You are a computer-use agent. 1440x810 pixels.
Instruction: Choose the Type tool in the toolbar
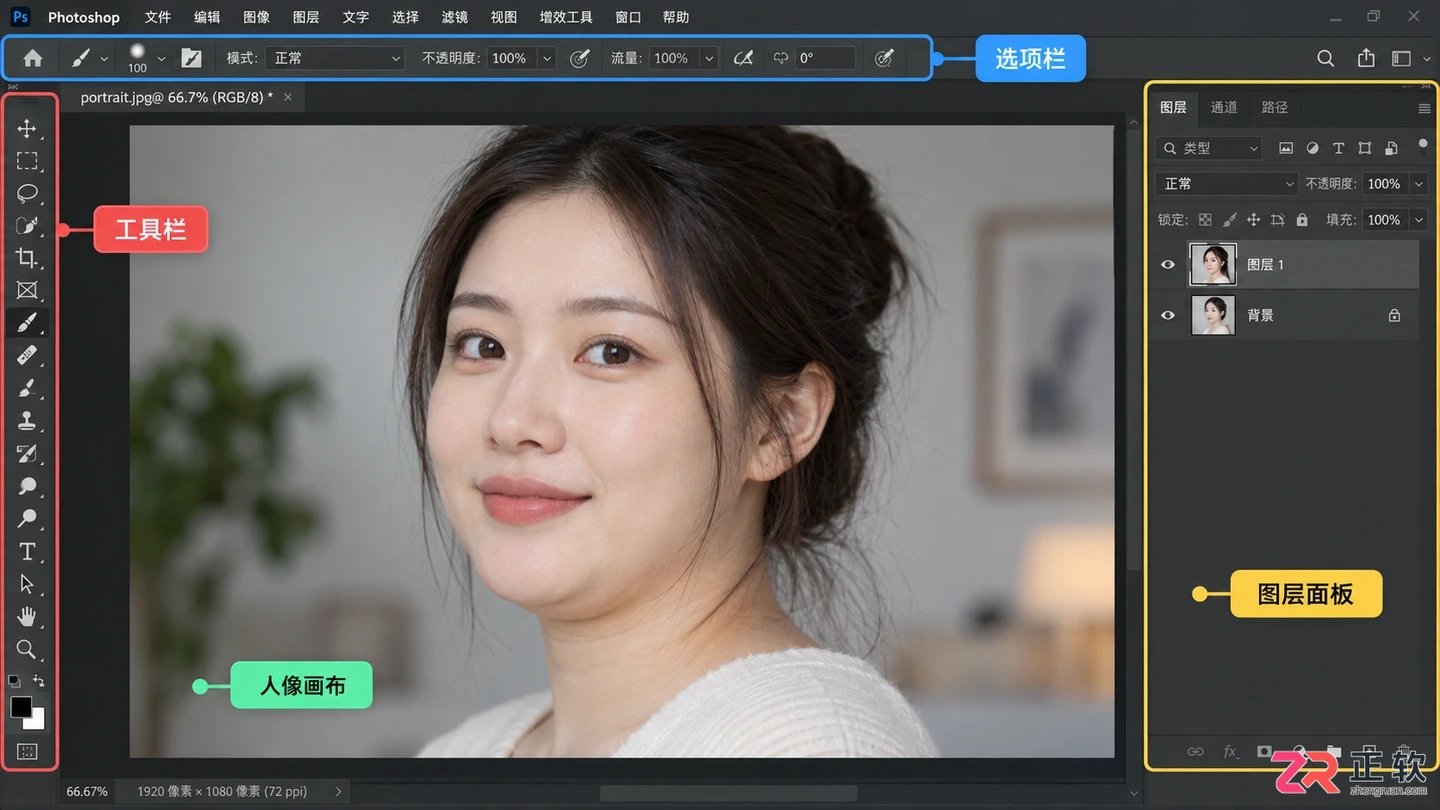coord(27,551)
